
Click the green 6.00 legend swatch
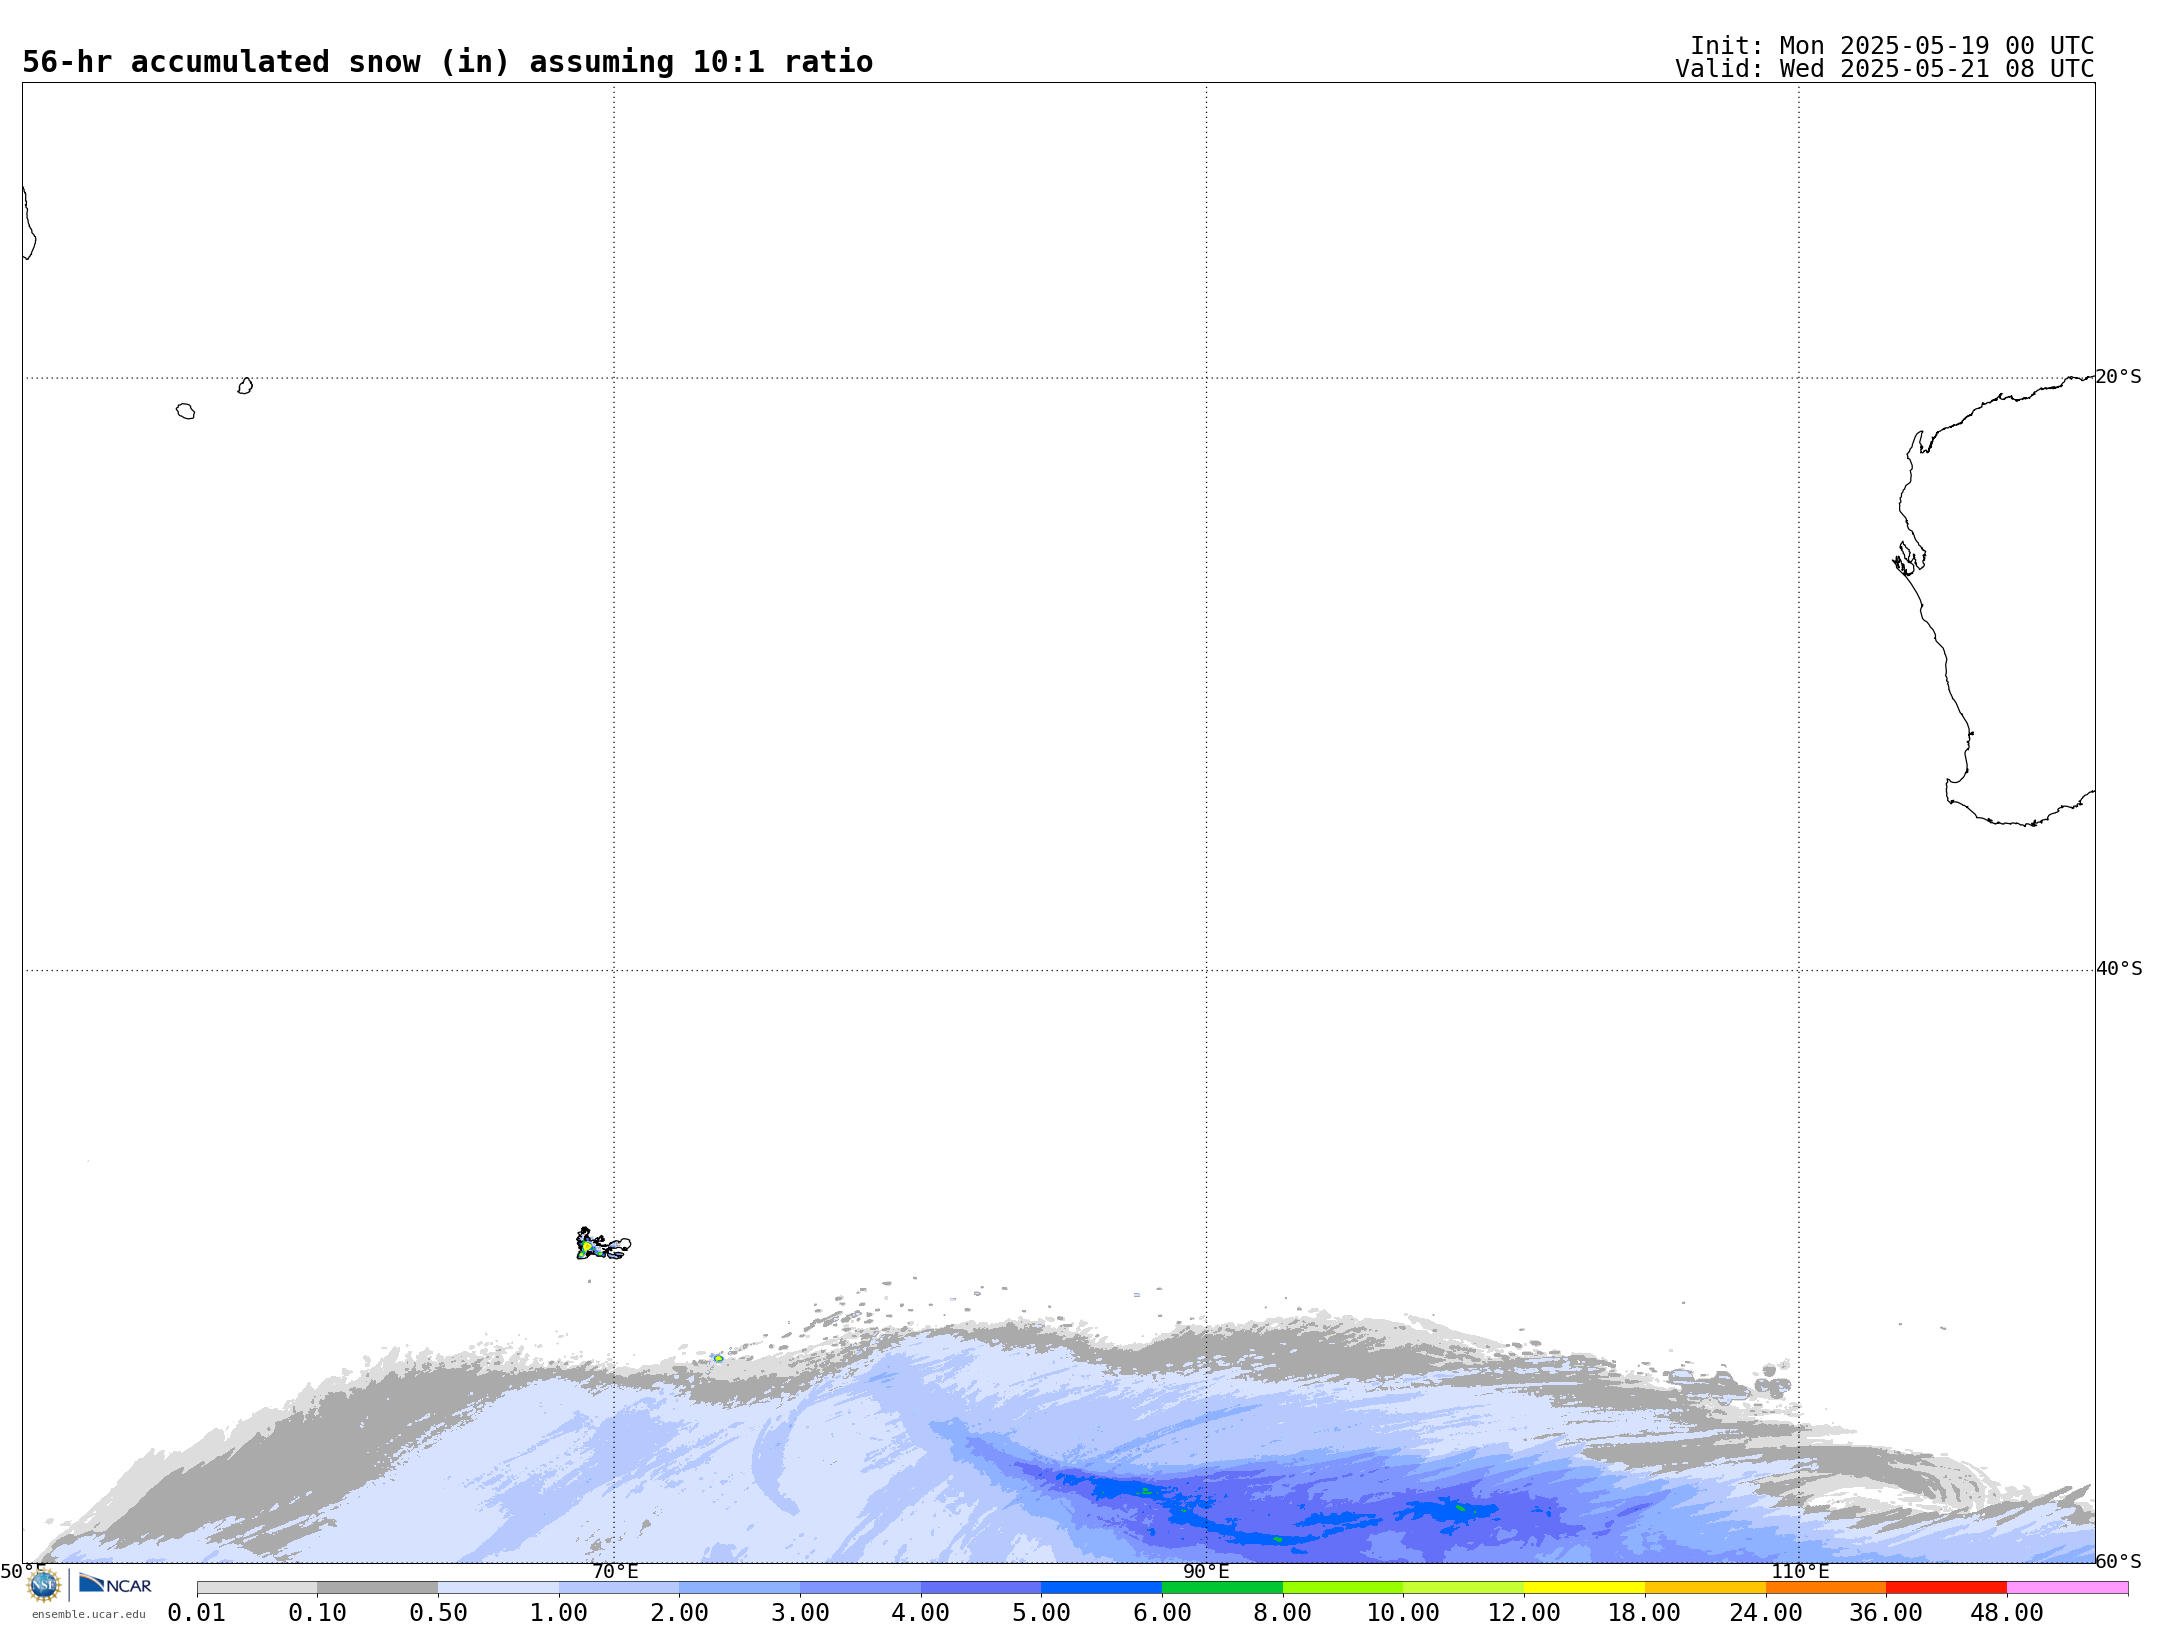1222,1588
